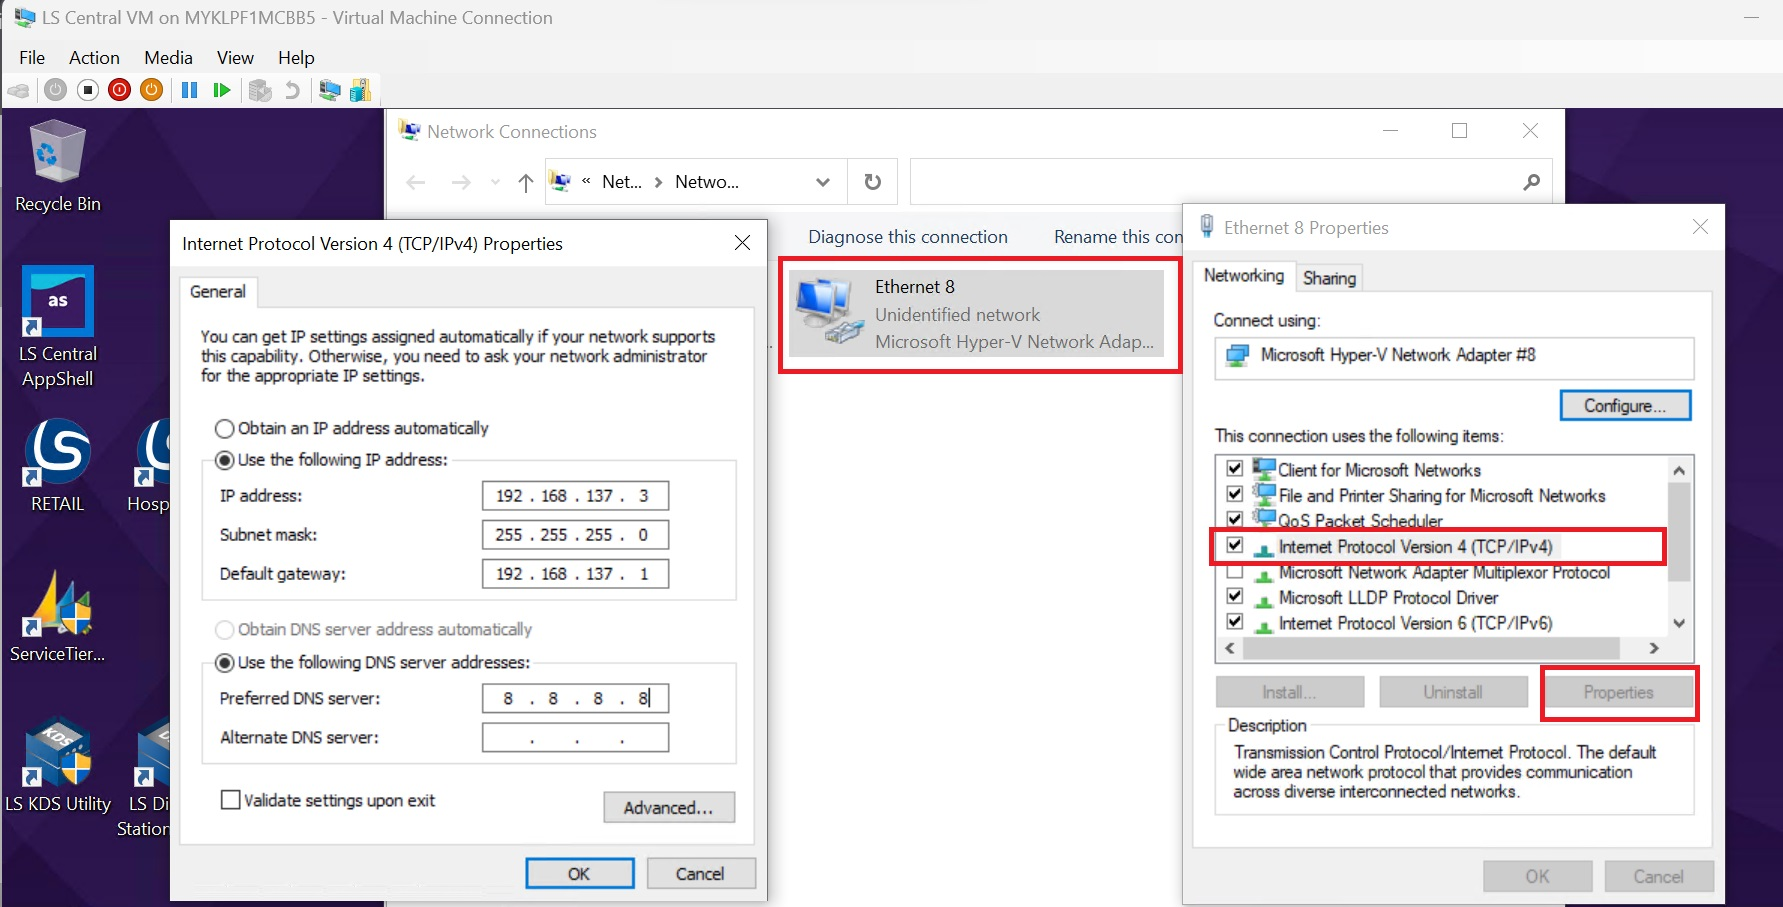The width and height of the screenshot is (1783, 907).
Task: Select the RETAIL desktop shortcut
Action: pyautogui.click(x=58, y=465)
